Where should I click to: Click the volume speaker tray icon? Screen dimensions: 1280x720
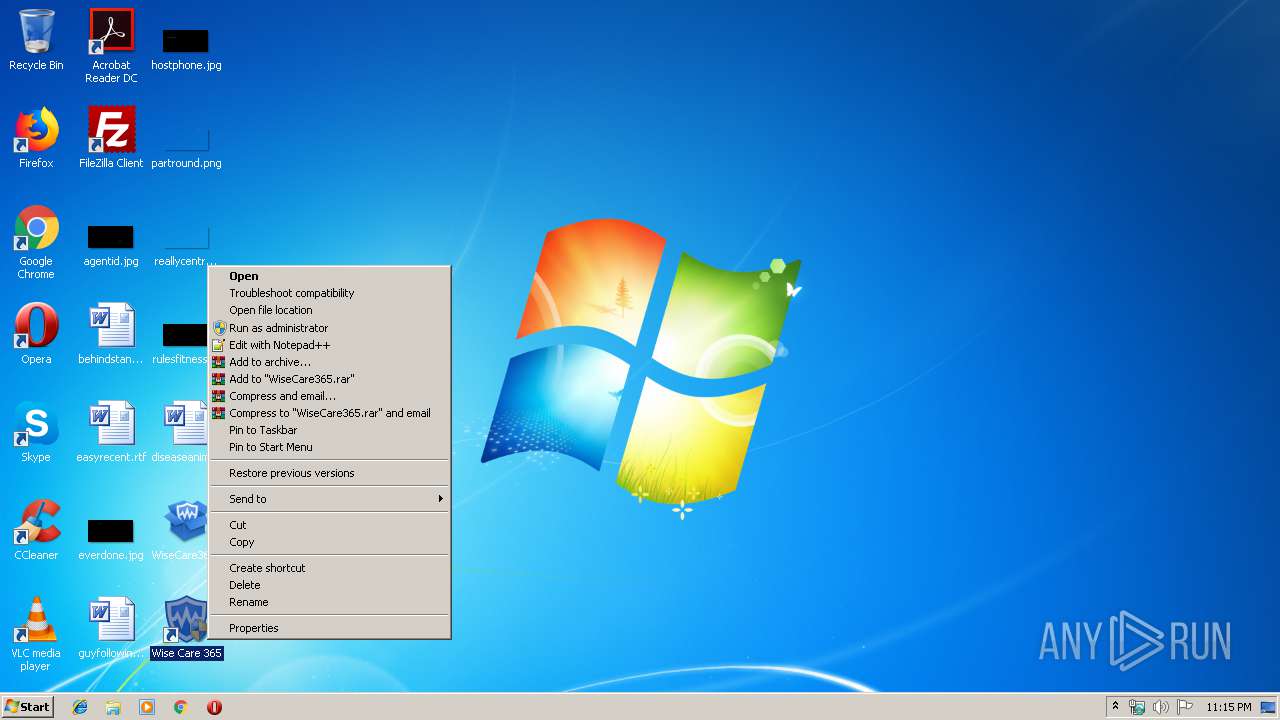click(x=1160, y=707)
